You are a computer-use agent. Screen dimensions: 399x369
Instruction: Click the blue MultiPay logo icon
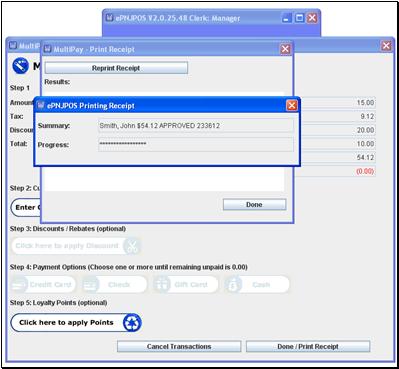pos(21,66)
